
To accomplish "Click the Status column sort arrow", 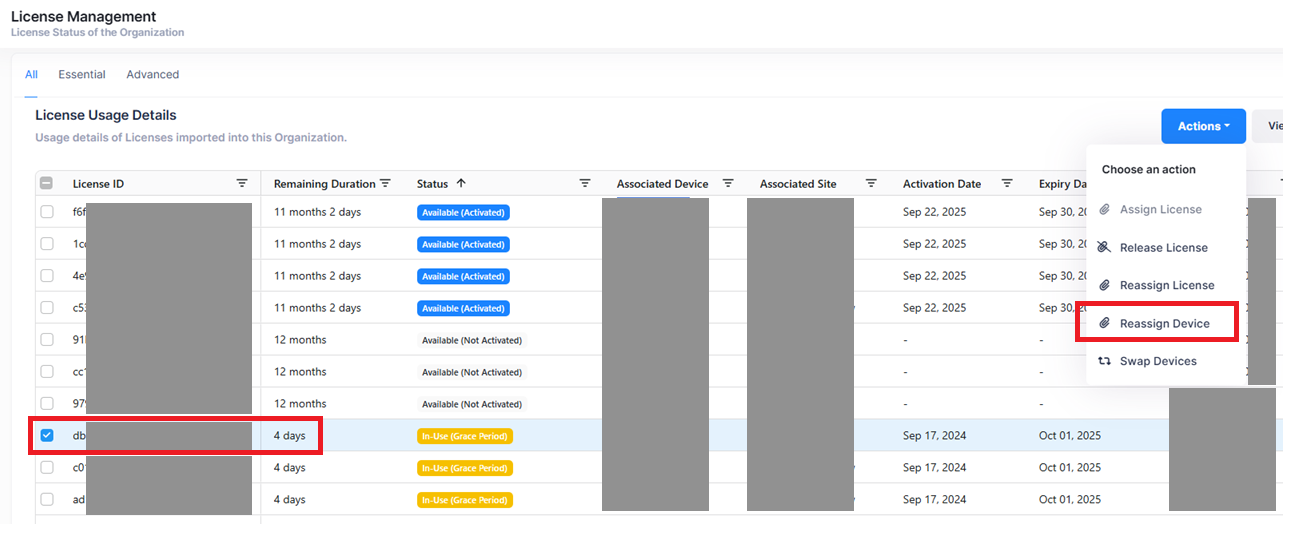I will point(461,184).
